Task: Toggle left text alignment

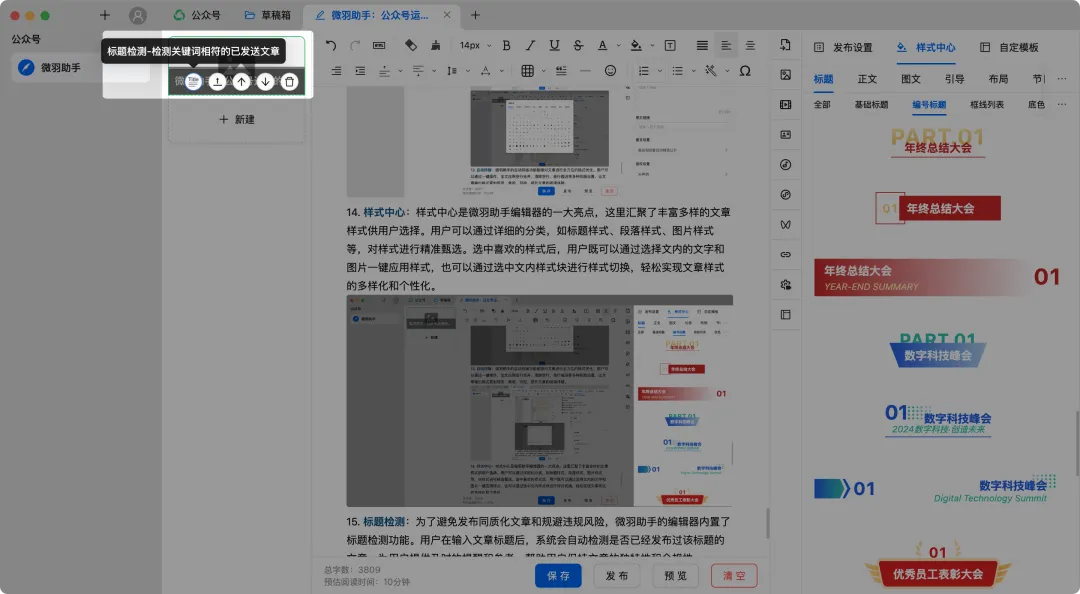Action: [x=726, y=45]
